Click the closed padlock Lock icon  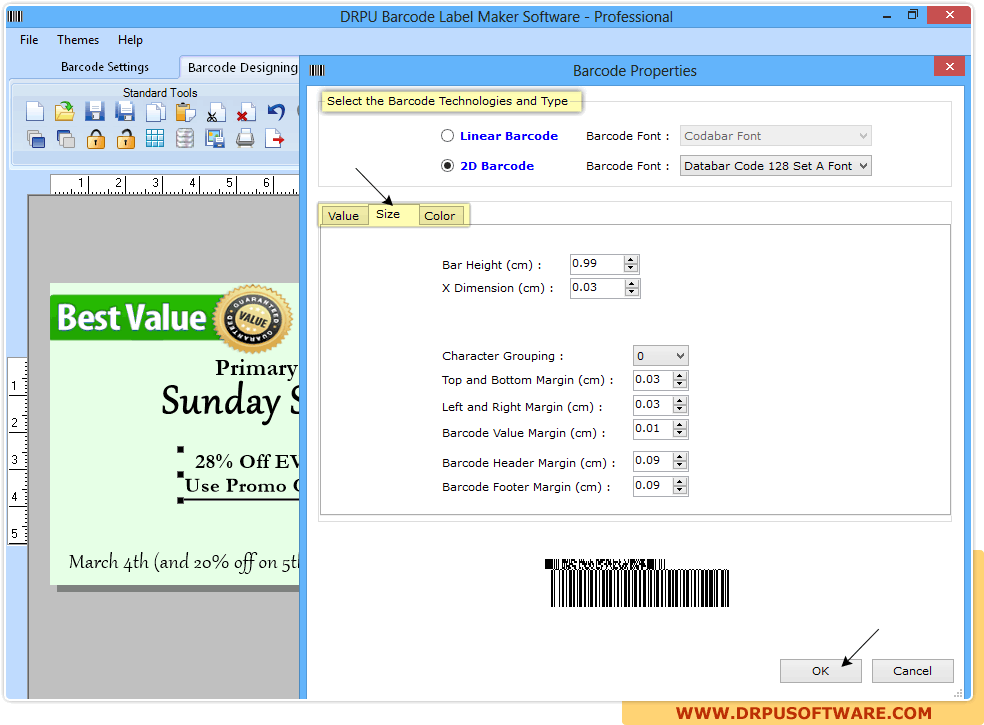(x=95, y=139)
